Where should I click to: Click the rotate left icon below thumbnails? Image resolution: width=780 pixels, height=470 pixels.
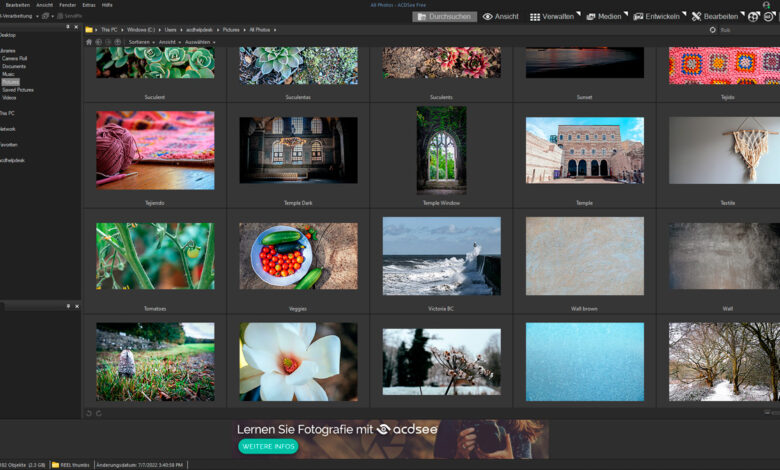pyautogui.click(x=89, y=413)
